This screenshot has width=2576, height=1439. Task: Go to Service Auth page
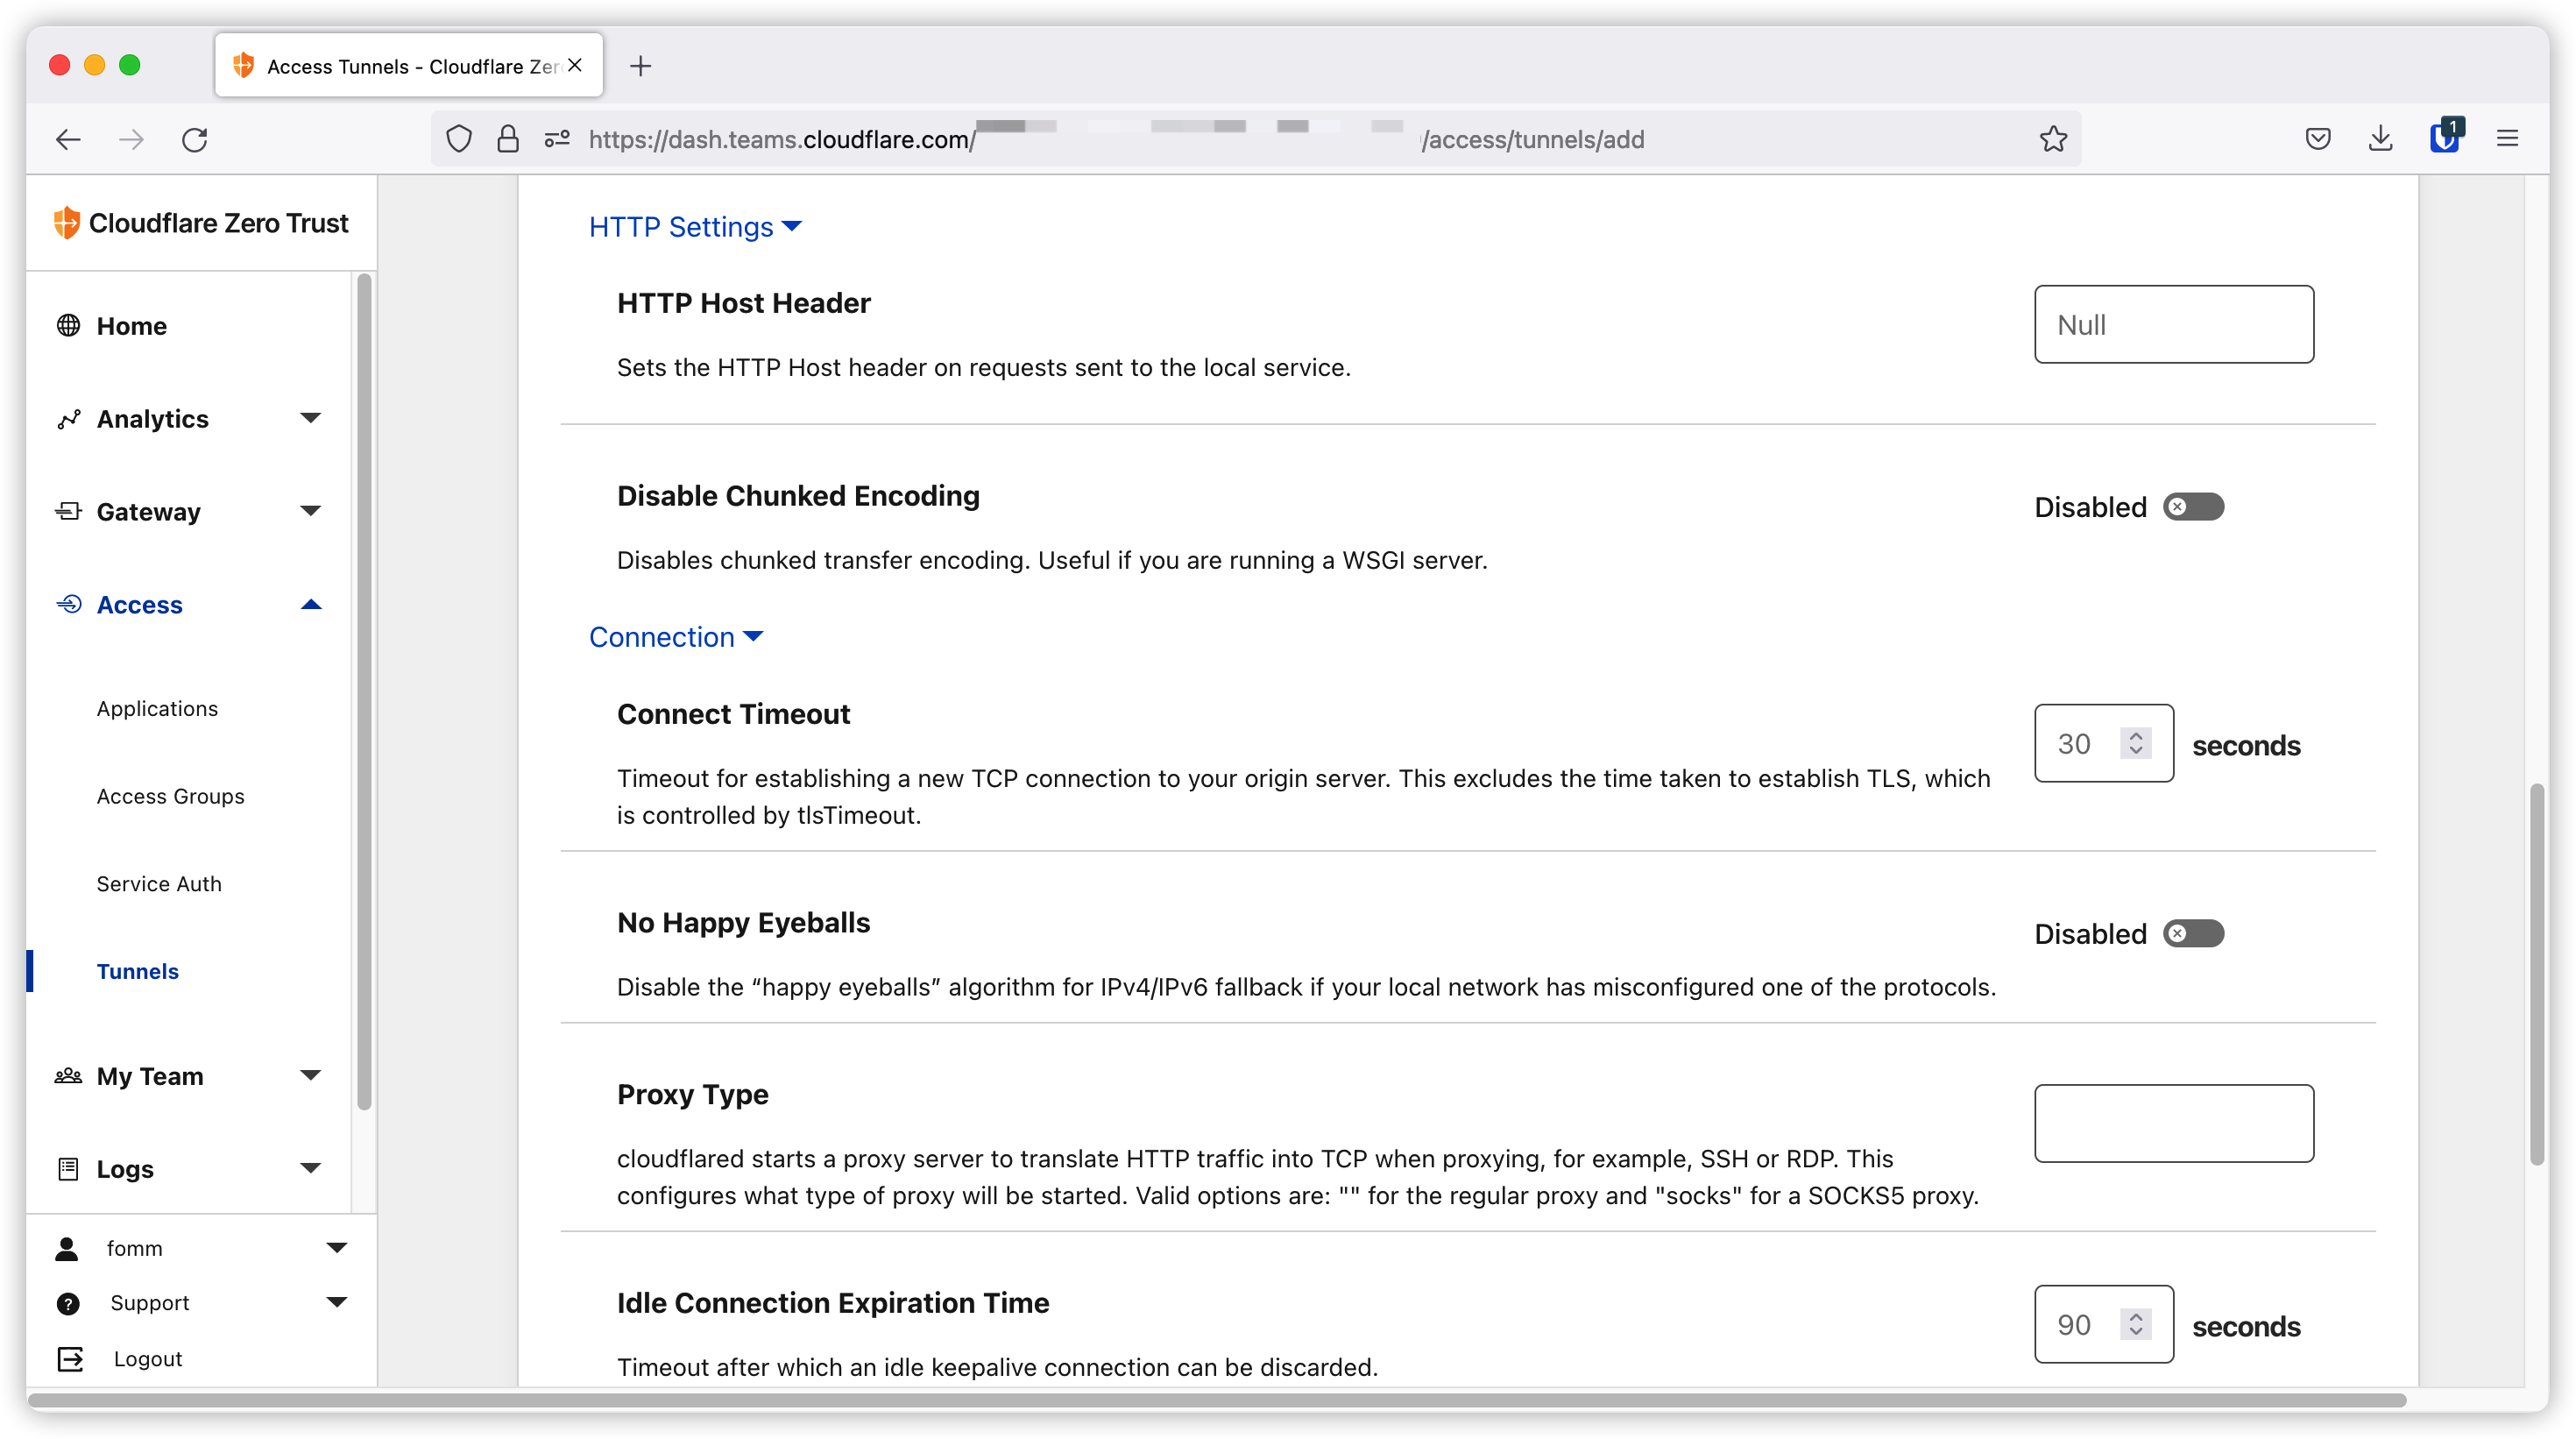pyautogui.click(x=159, y=884)
